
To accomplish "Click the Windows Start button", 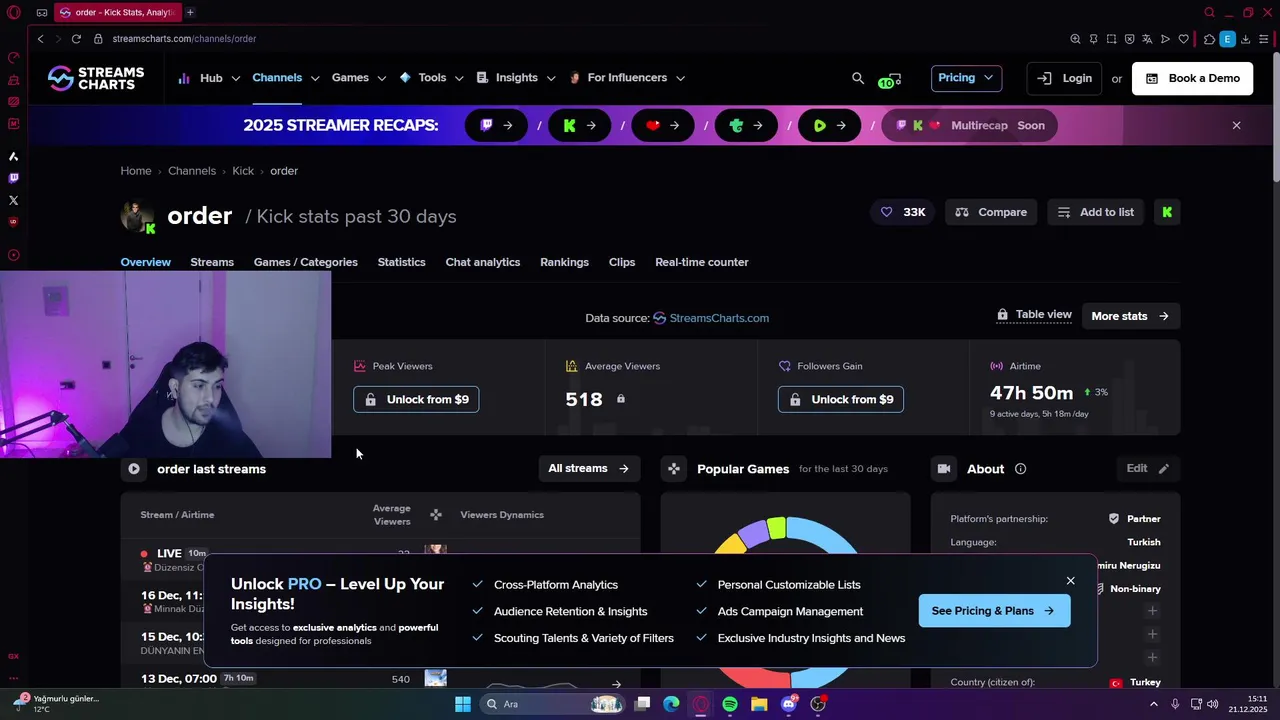I will point(463,704).
